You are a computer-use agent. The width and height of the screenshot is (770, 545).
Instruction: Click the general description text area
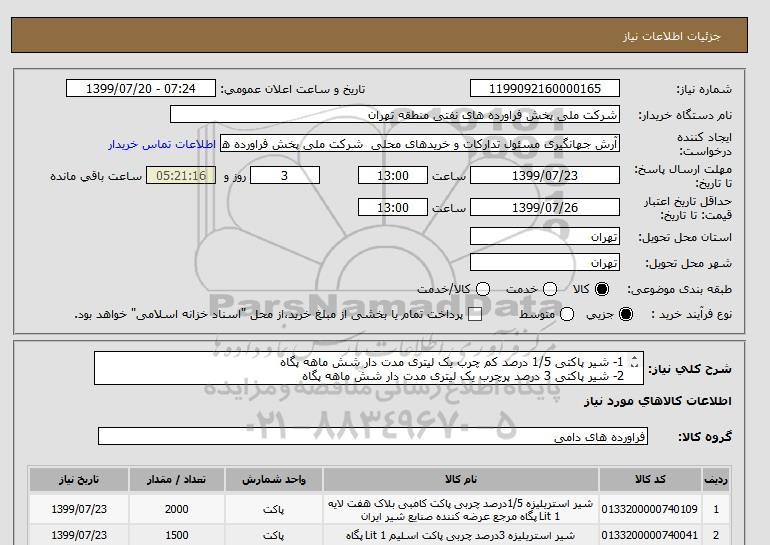tap(368, 368)
